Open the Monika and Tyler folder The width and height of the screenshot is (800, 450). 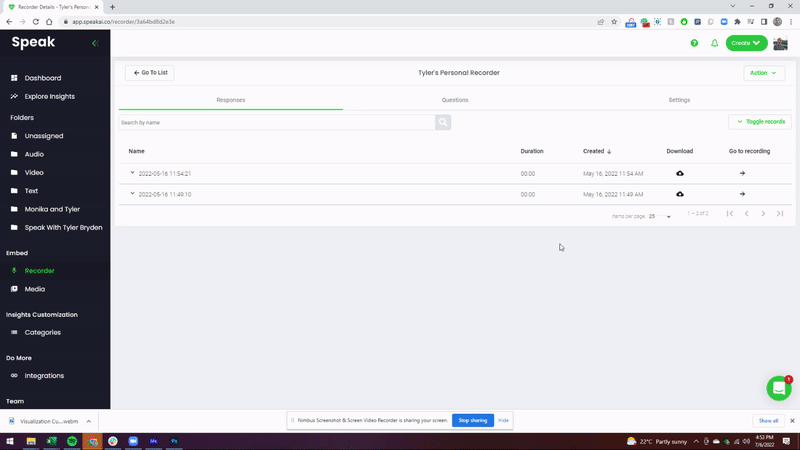(x=52, y=209)
